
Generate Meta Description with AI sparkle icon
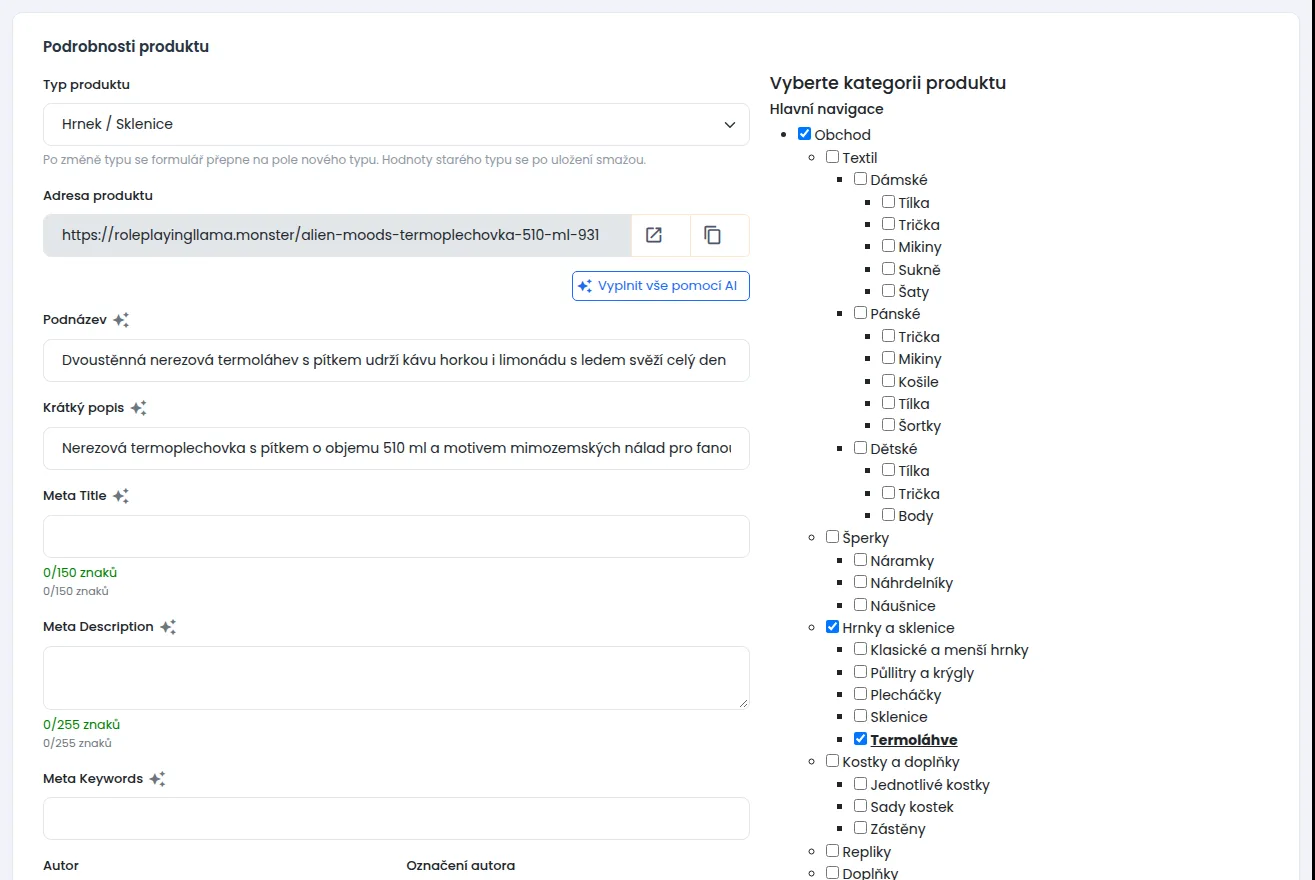pyautogui.click(x=168, y=627)
